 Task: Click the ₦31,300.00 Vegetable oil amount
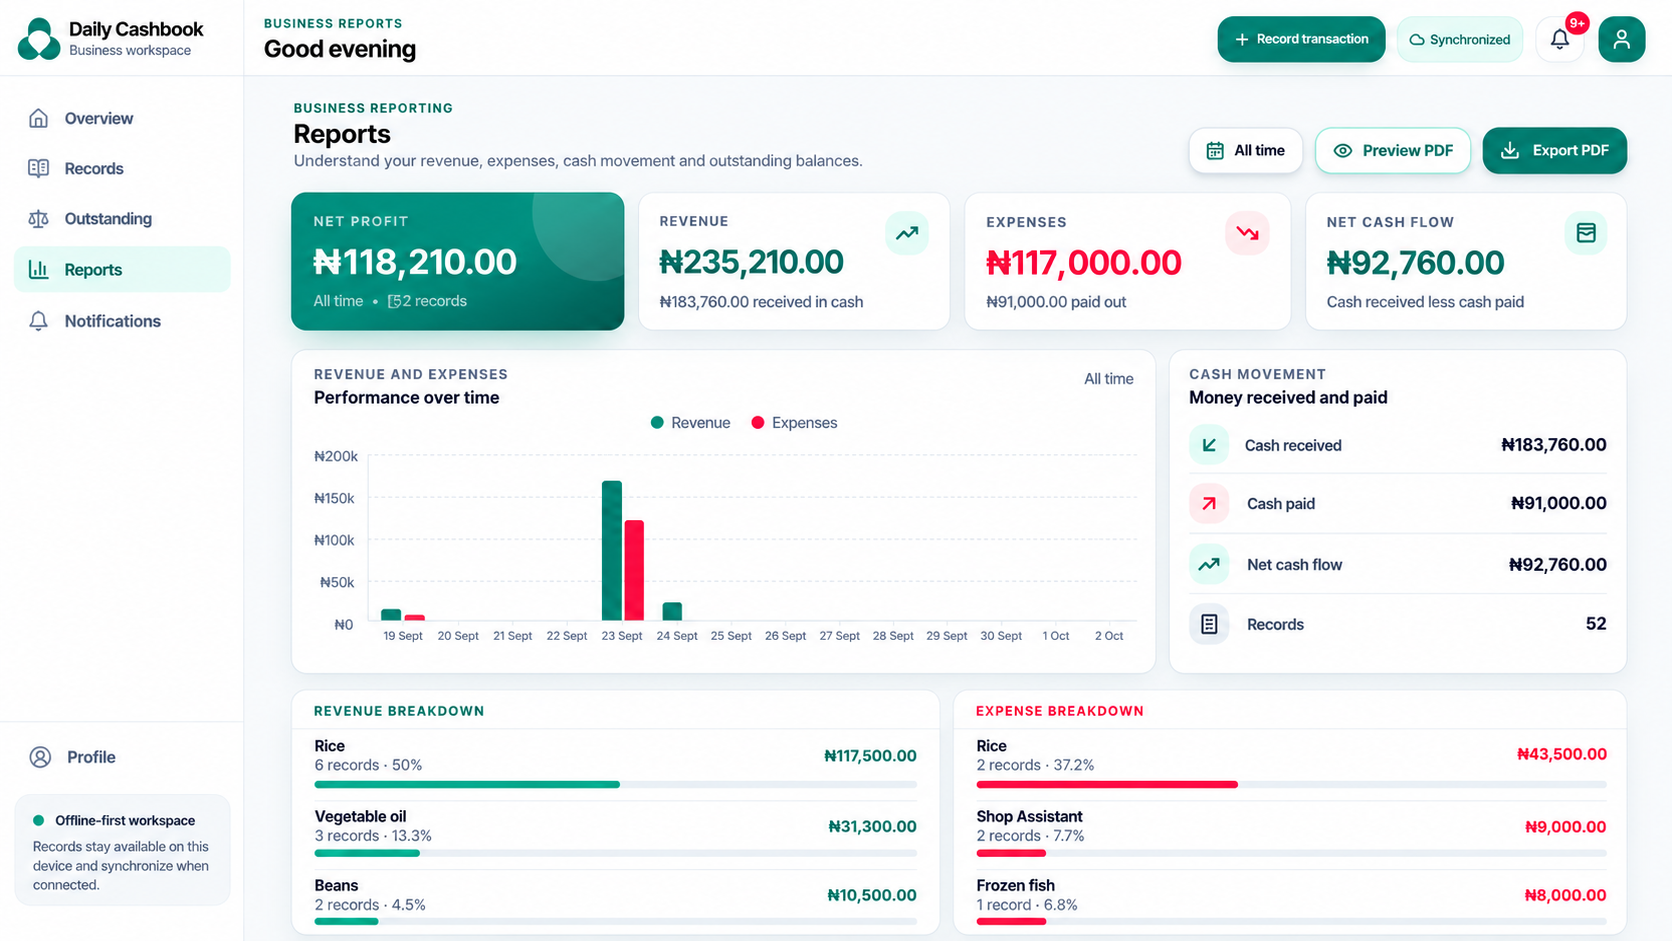pos(872,826)
